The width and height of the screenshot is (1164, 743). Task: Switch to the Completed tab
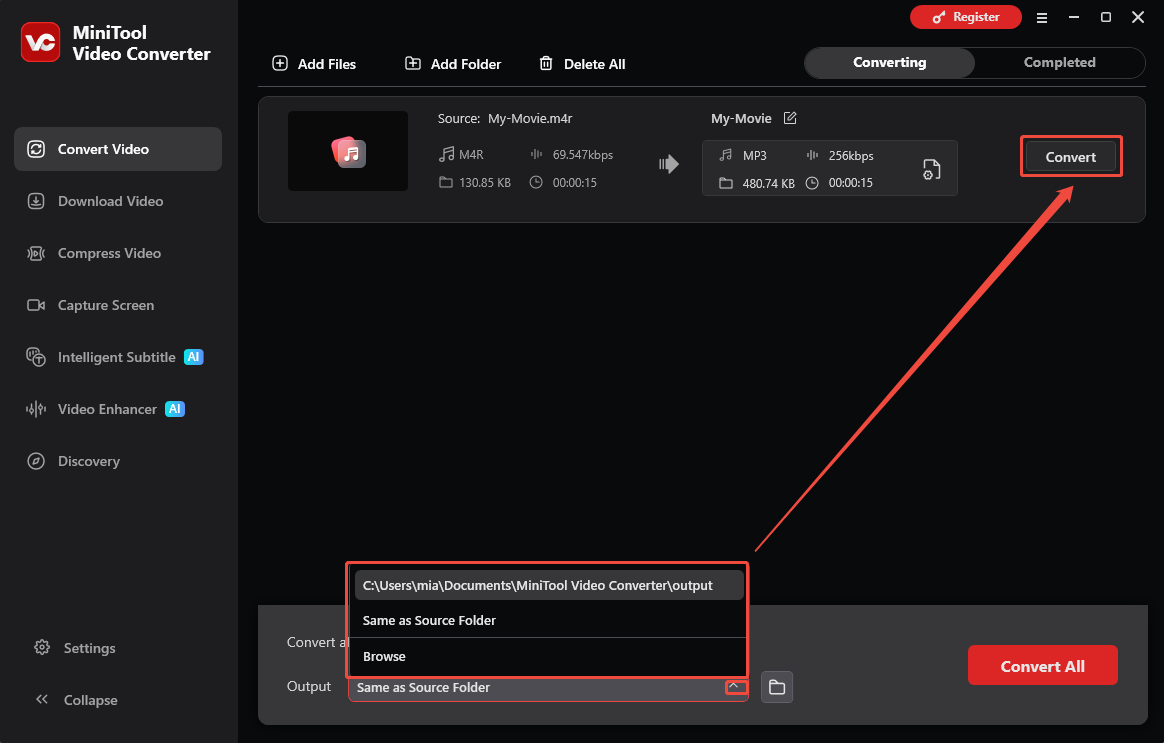click(1059, 62)
